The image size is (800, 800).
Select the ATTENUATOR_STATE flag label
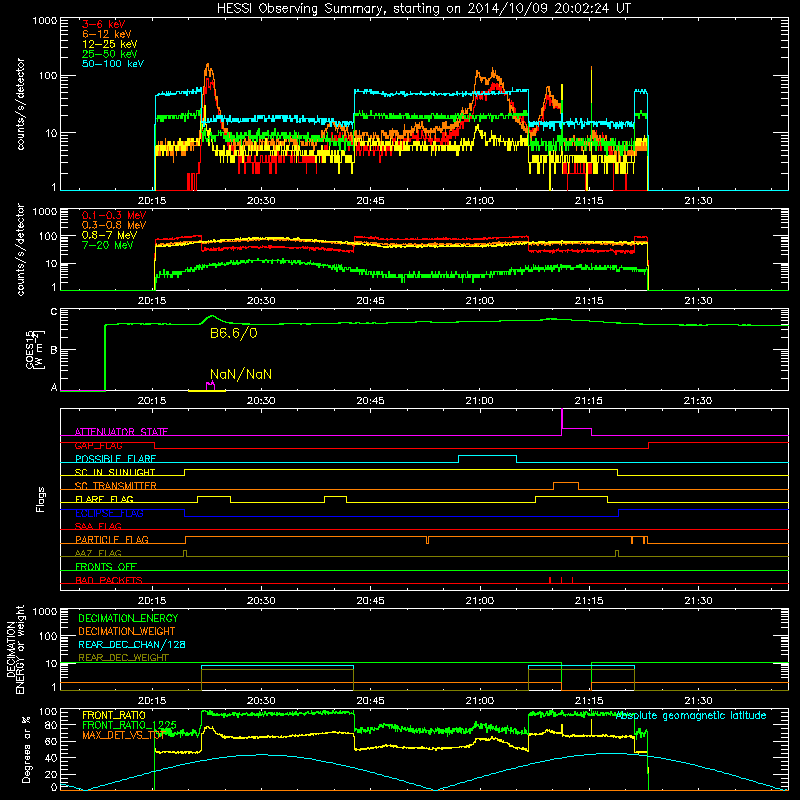121,432
